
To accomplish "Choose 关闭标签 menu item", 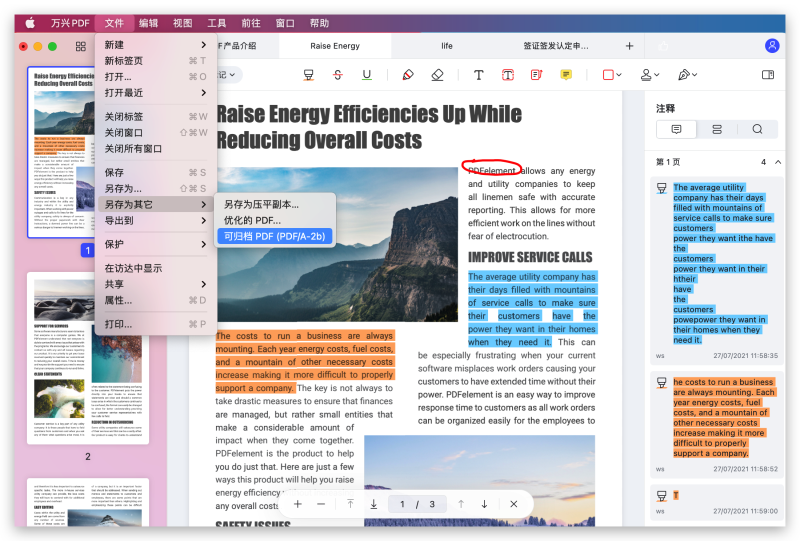I will [156, 116].
